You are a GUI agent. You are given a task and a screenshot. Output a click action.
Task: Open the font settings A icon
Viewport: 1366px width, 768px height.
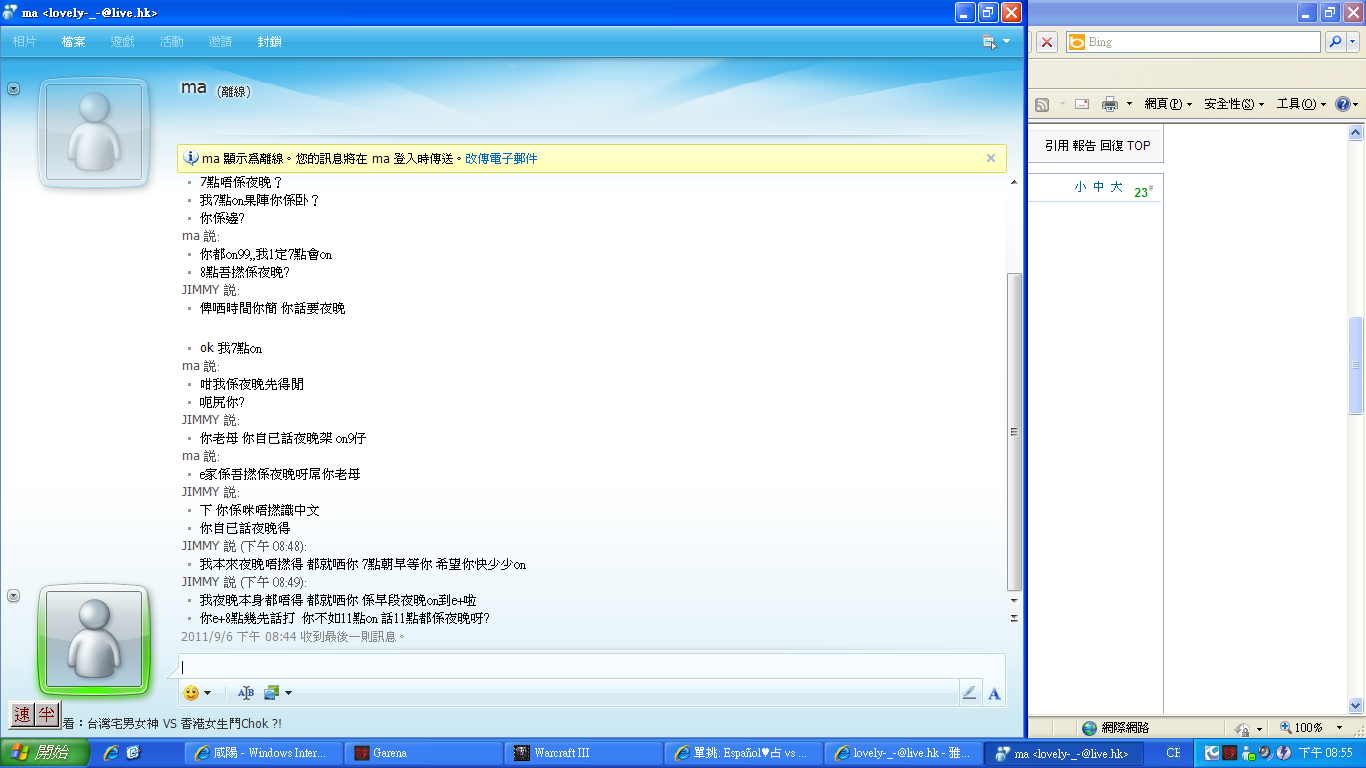coord(994,693)
